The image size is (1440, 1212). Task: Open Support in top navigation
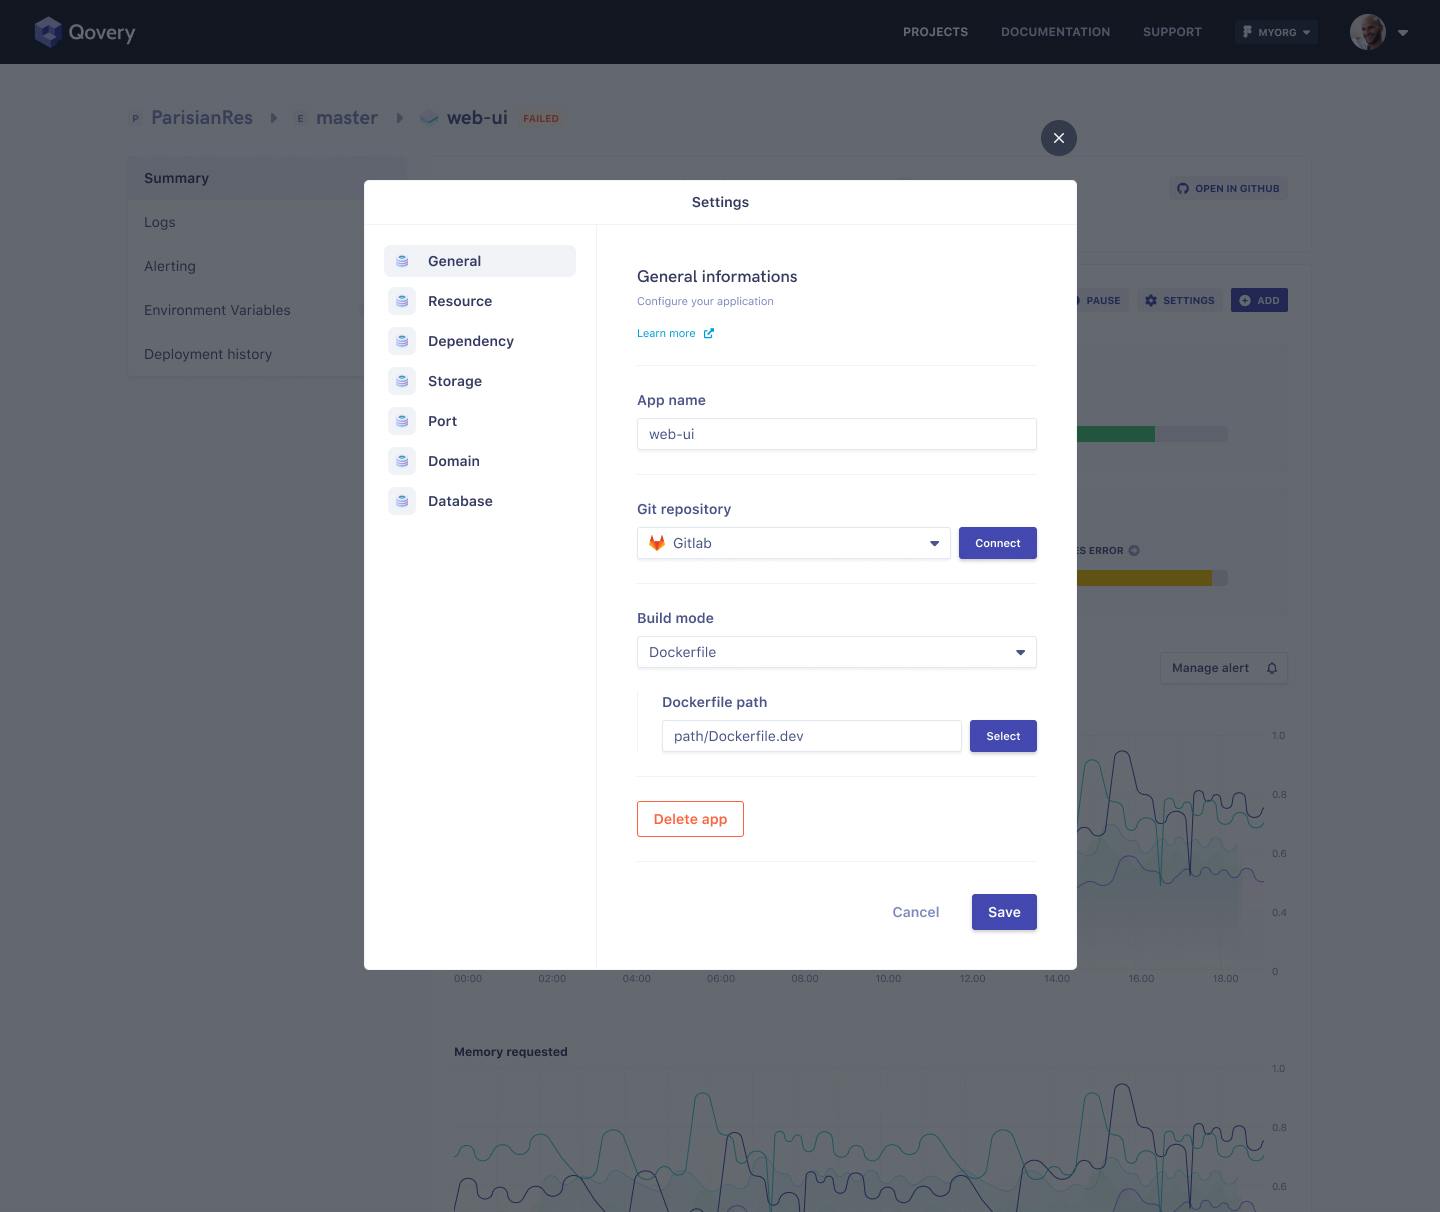pyautogui.click(x=1172, y=32)
